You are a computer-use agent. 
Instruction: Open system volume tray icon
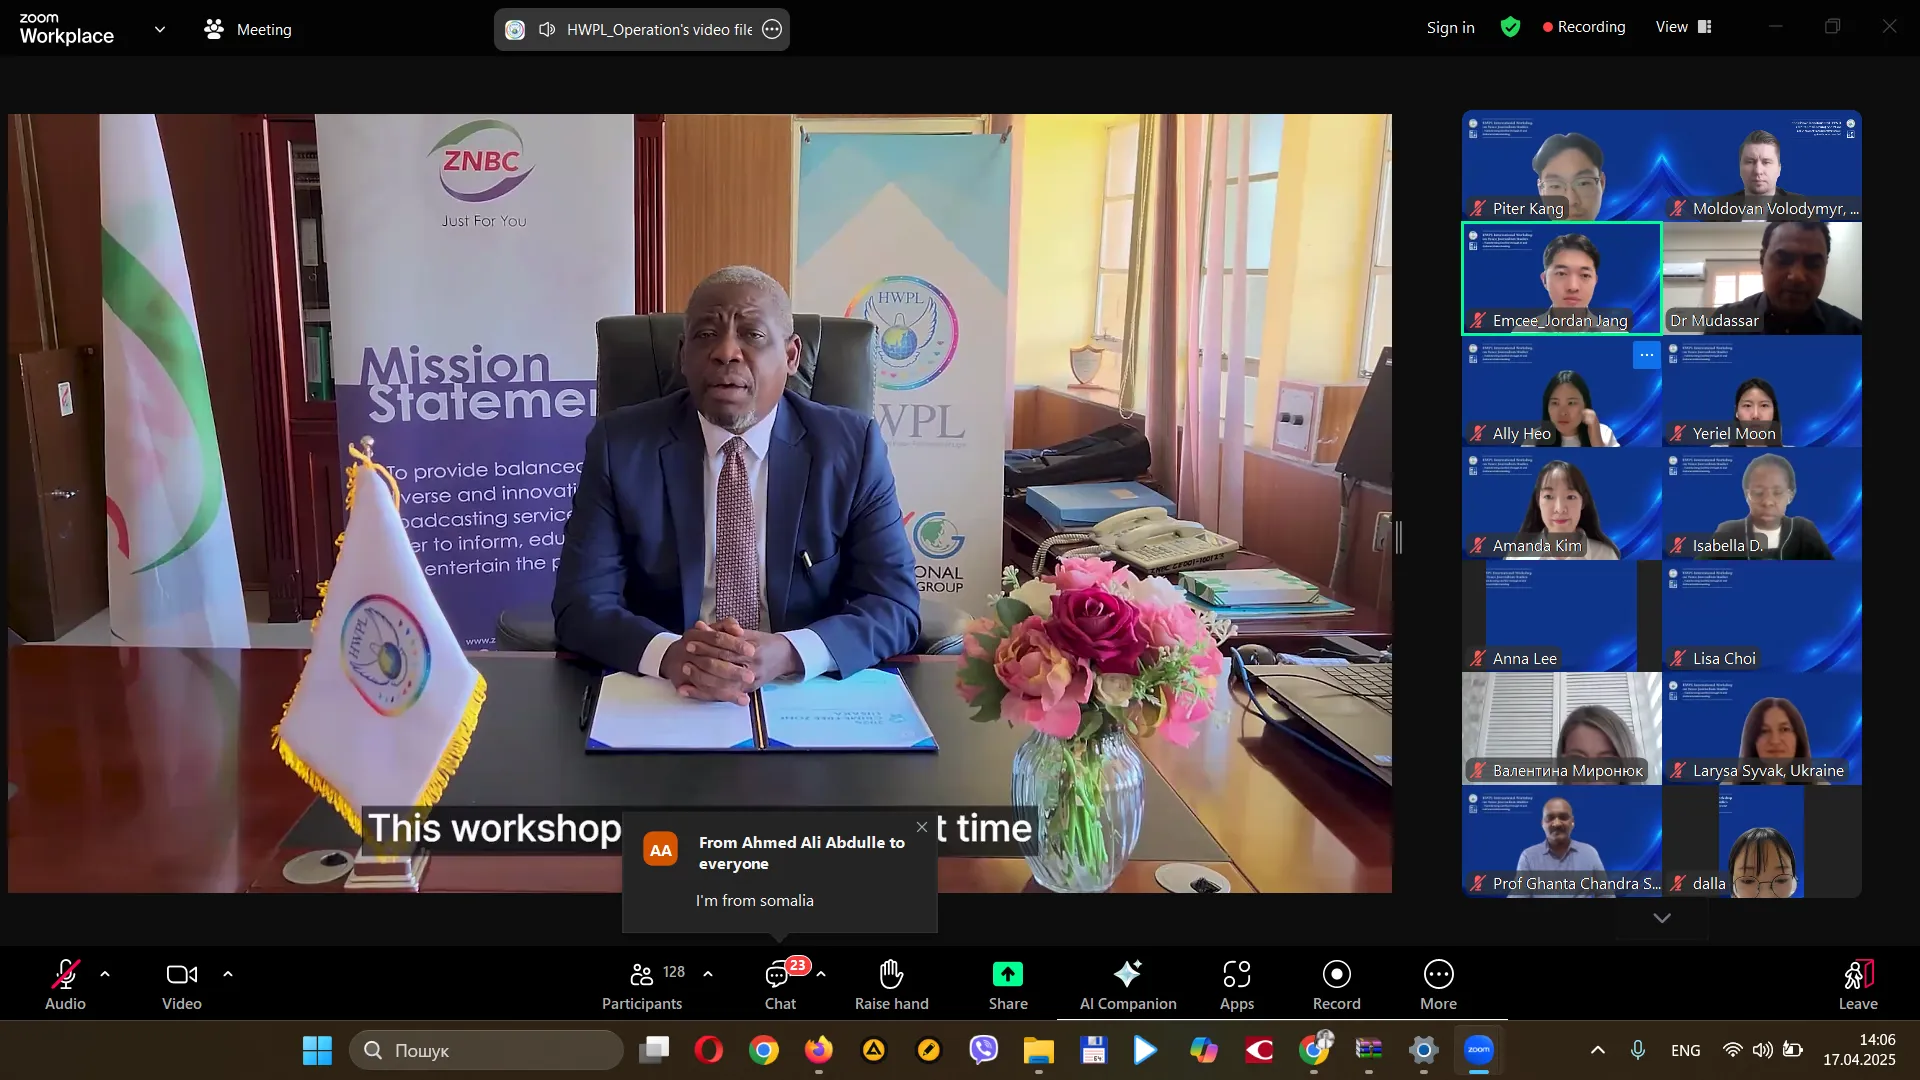(1763, 1050)
